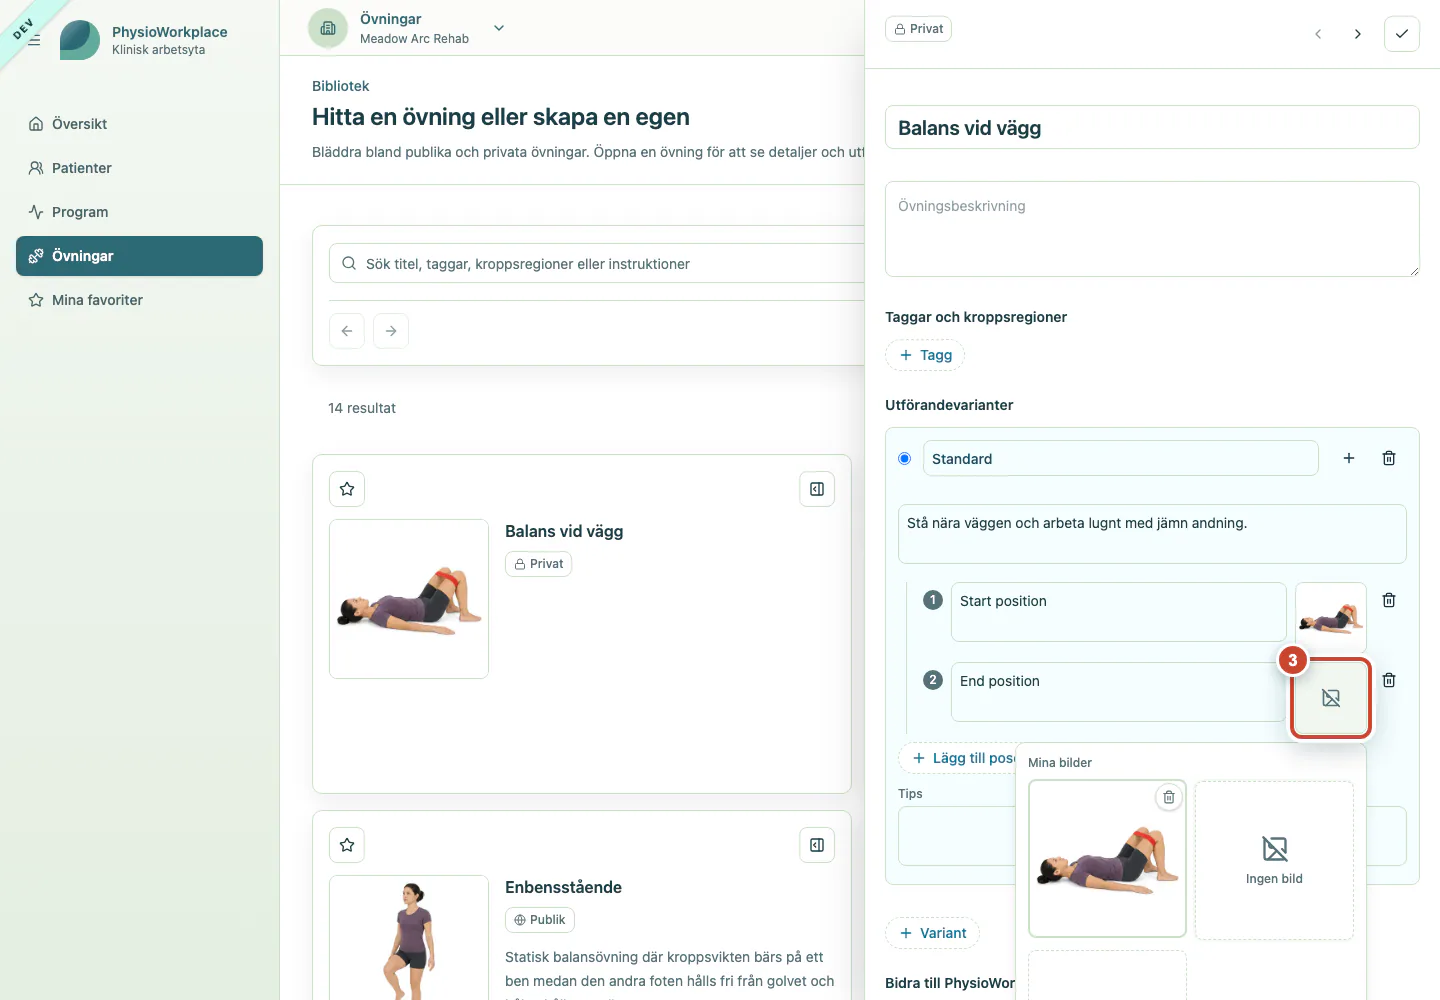Open side panel for Balans vid vägg card
This screenshot has height=1000, width=1440.
(x=817, y=489)
